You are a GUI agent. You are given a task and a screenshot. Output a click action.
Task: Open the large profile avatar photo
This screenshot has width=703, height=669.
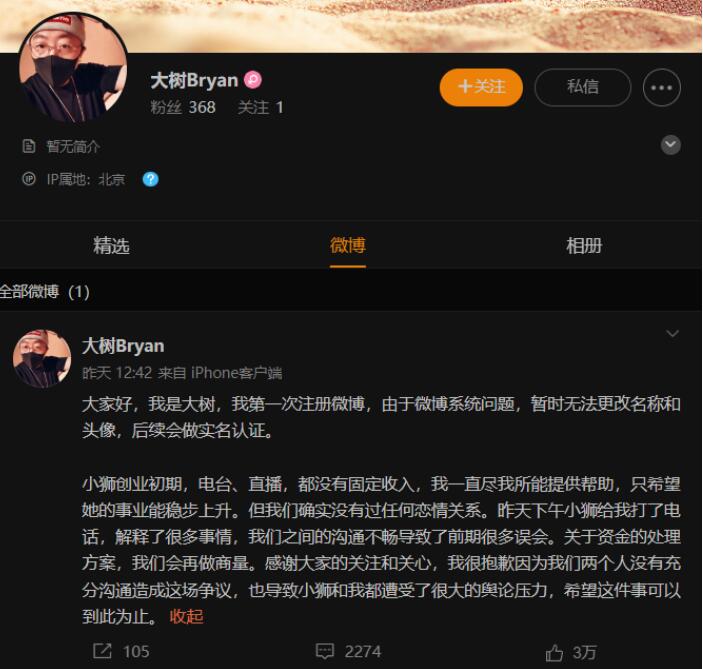73,68
